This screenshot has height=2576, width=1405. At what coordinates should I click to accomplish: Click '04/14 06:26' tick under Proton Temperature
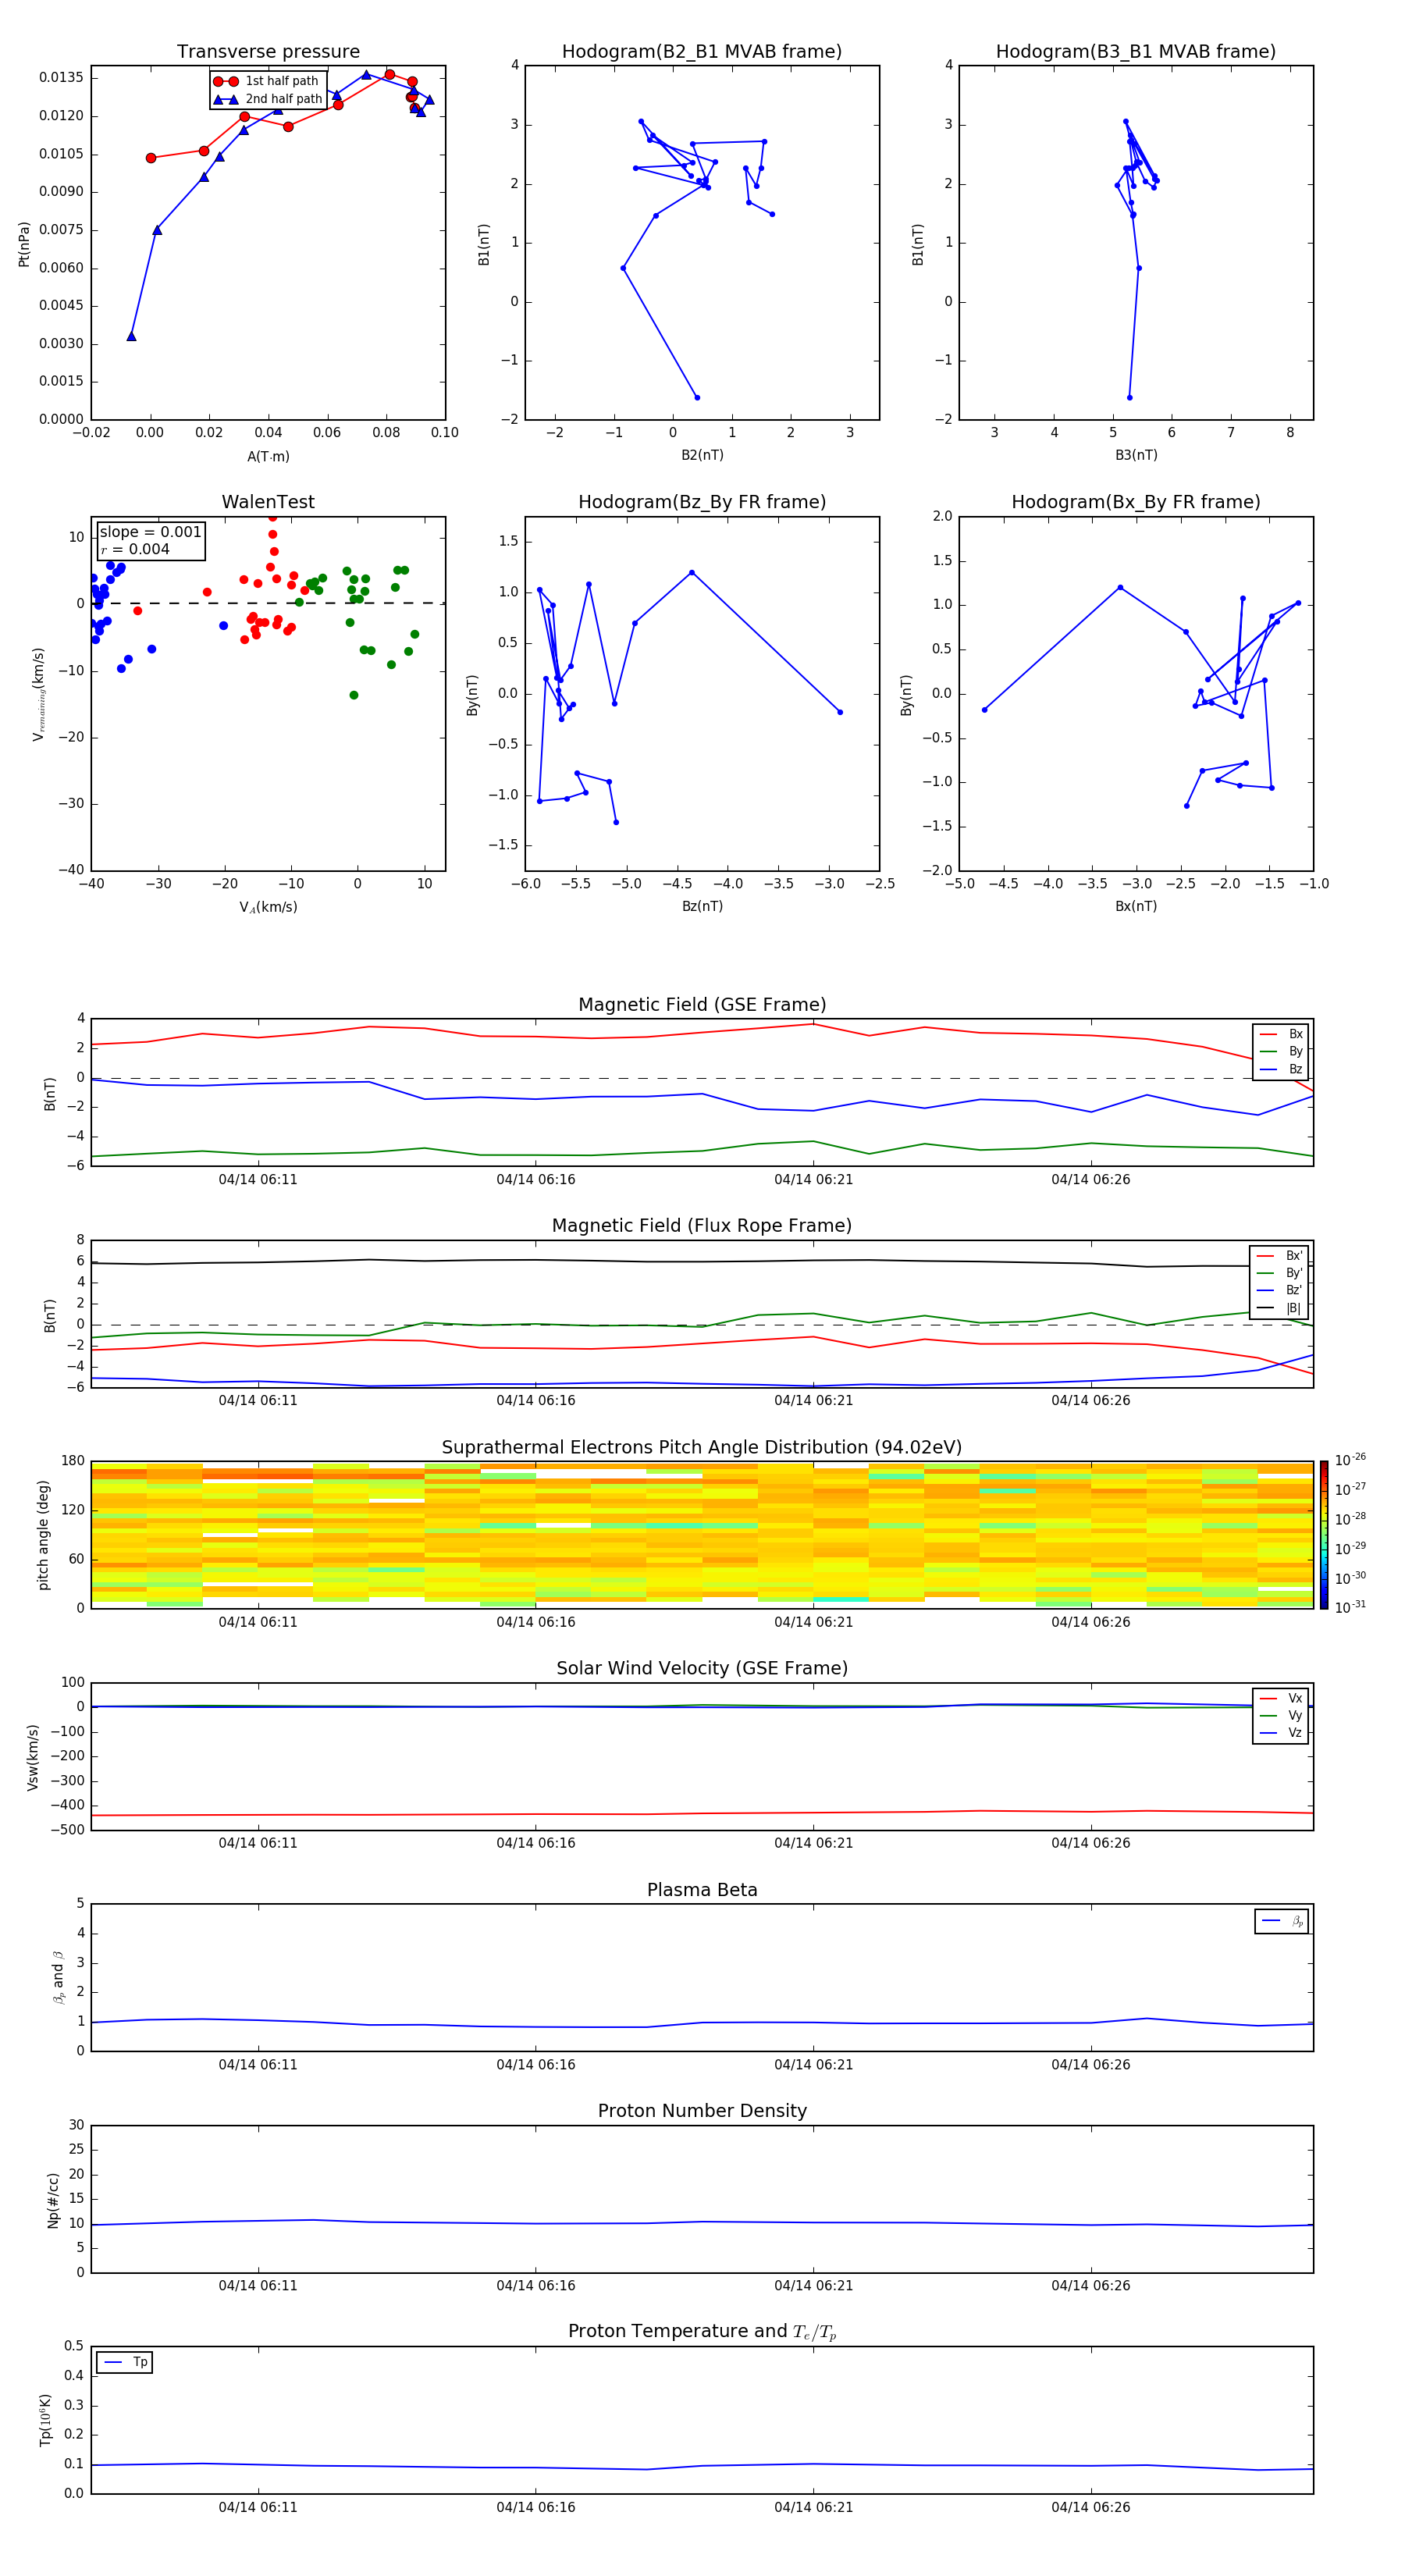pos(1091,2507)
